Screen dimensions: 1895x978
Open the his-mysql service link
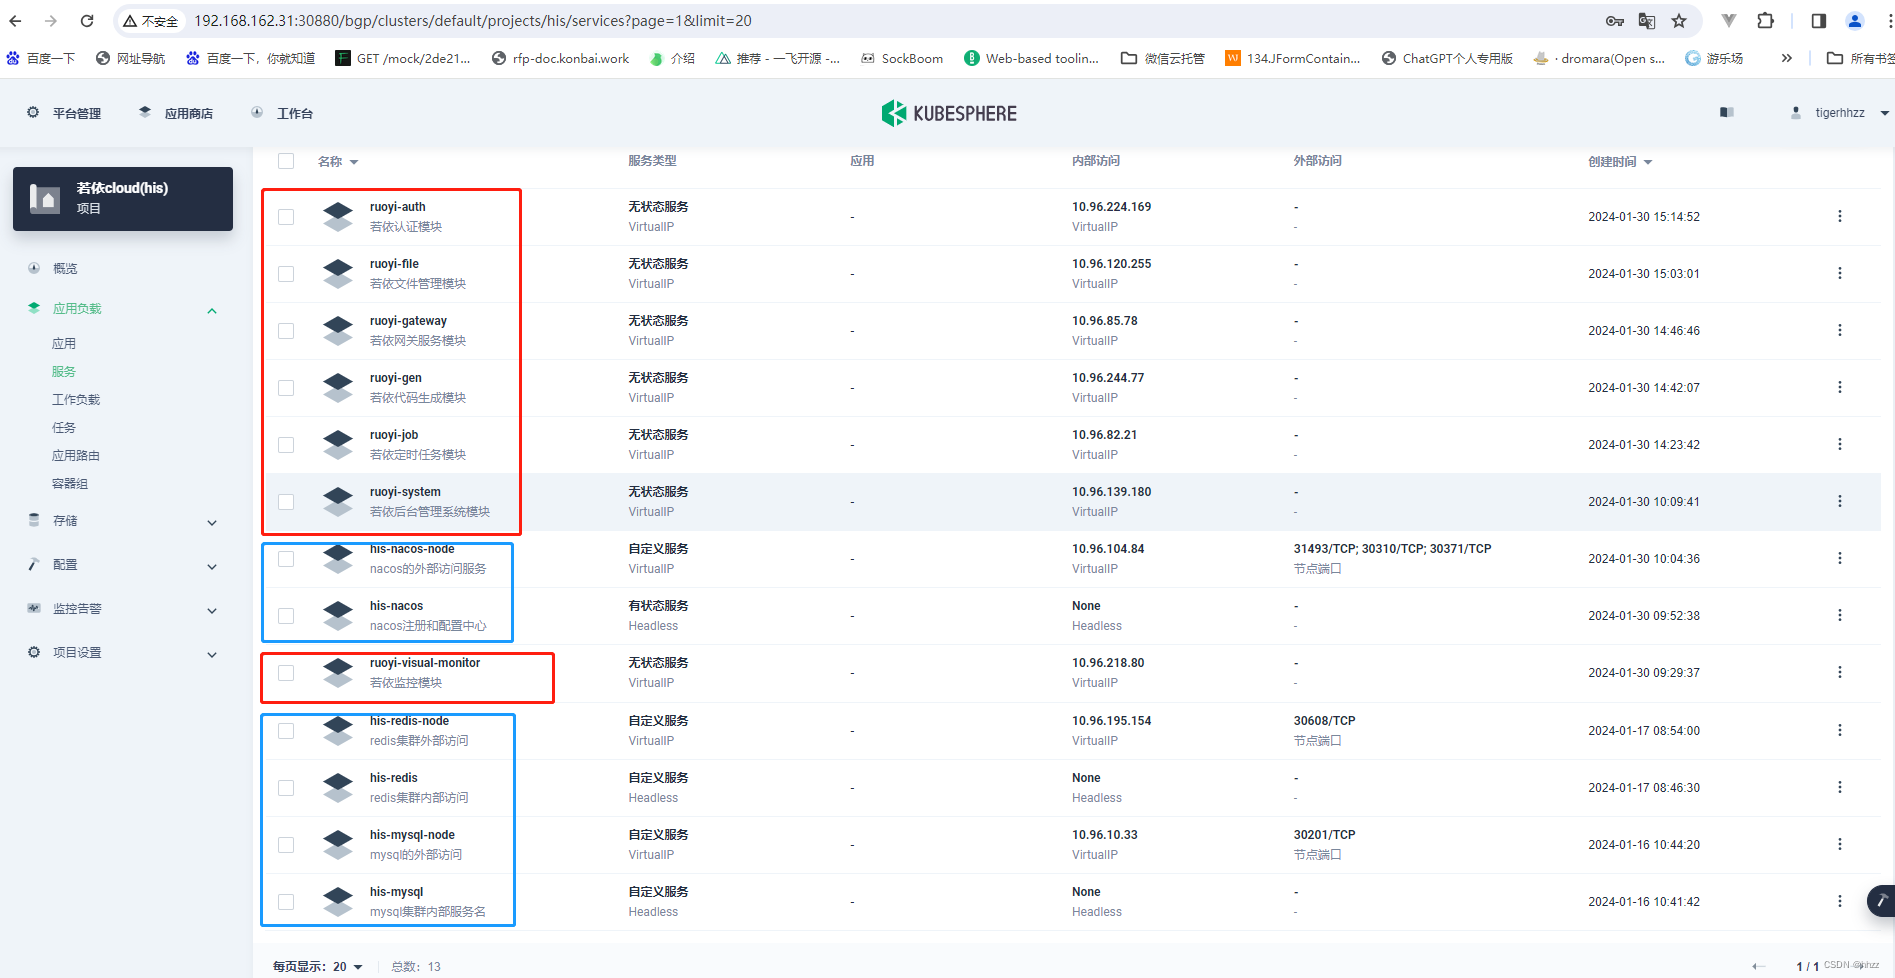[396, 892]
